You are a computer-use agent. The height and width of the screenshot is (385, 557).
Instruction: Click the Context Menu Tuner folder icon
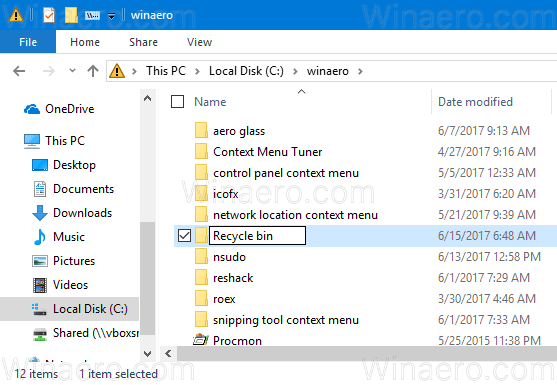pyautogui.click(x=201, y=151)
